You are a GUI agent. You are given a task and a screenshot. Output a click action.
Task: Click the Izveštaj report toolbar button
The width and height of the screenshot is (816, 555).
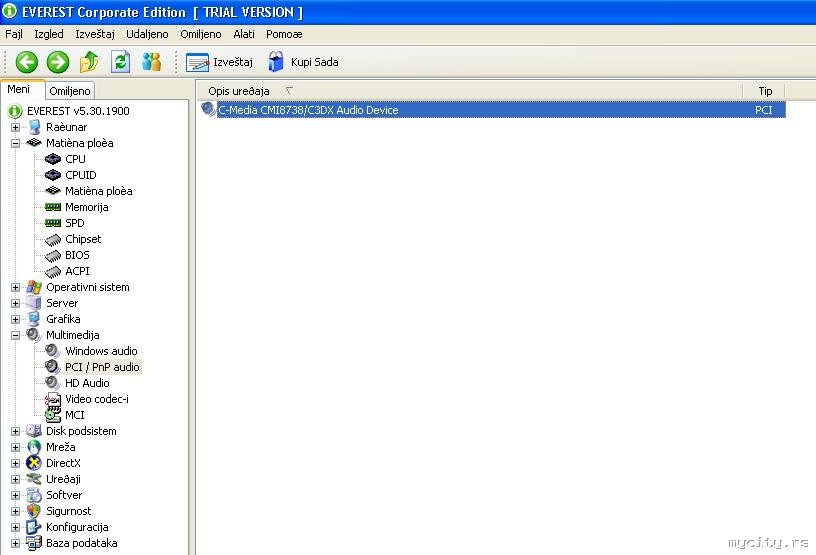point(219,62)
